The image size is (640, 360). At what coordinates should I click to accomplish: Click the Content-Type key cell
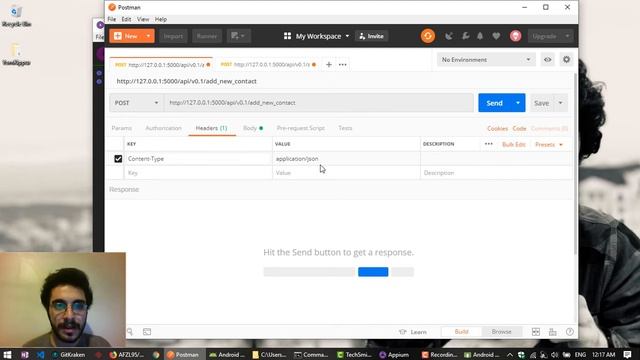[198, 159]
